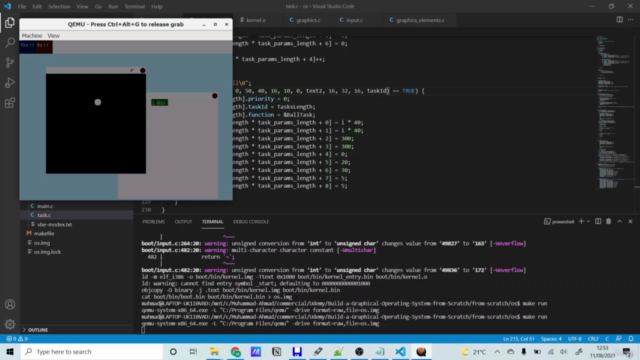Open the Terminal menu
This screenshot has height=360, width=640.
pos(135,7)
